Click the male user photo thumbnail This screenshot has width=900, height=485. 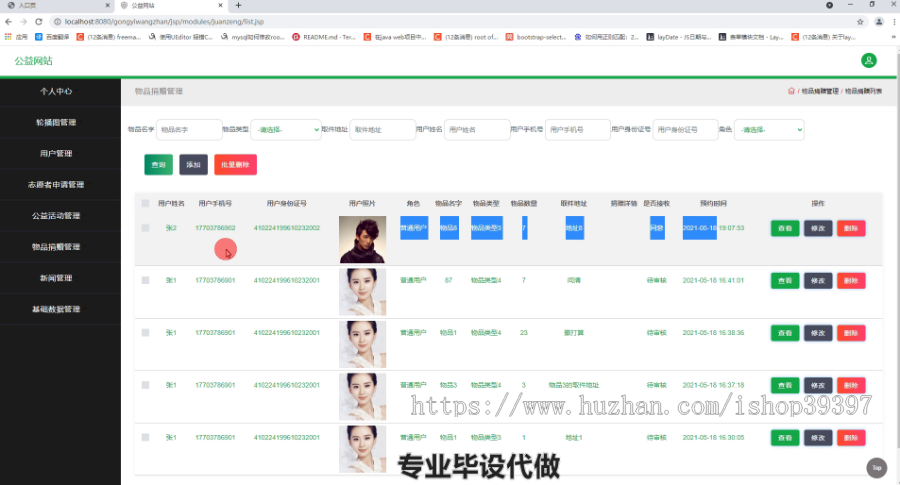[362, 239]
